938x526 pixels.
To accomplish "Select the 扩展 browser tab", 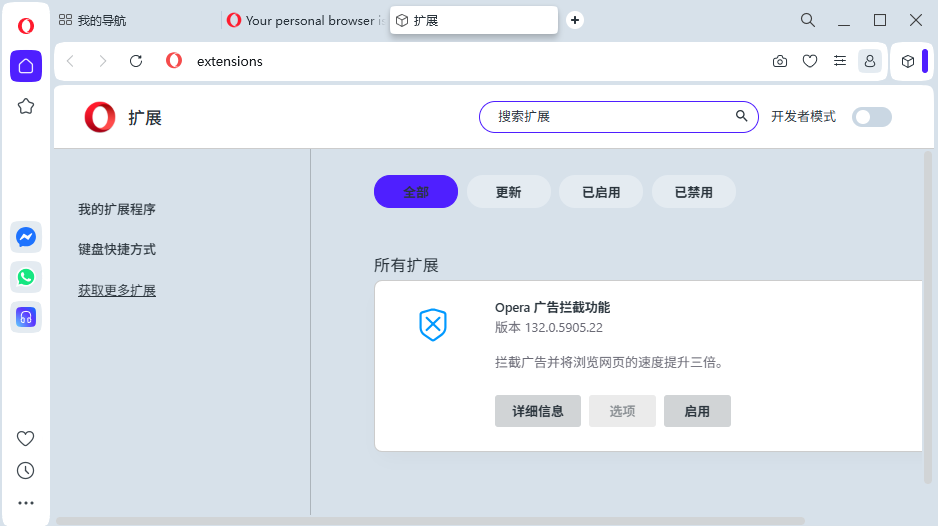I will tap(474, 20).
